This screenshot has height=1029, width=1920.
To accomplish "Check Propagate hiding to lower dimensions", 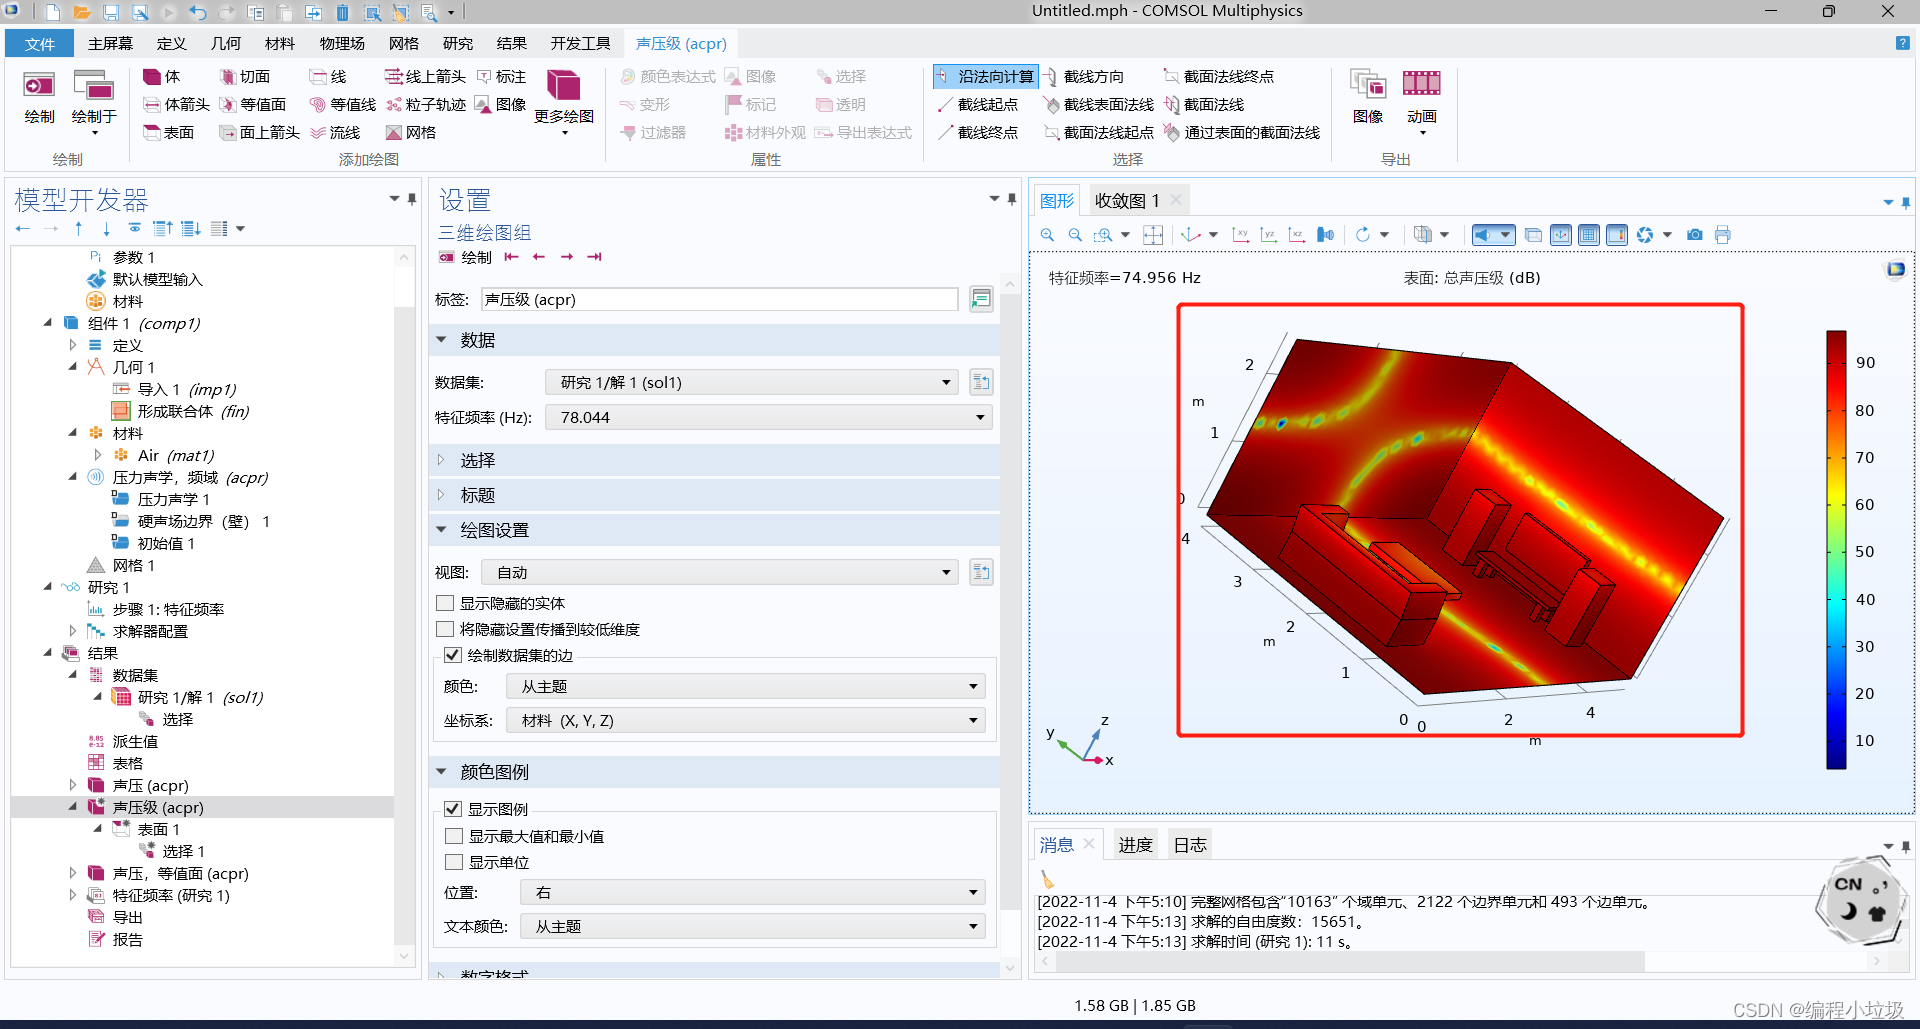I will [x=446, y=629].
